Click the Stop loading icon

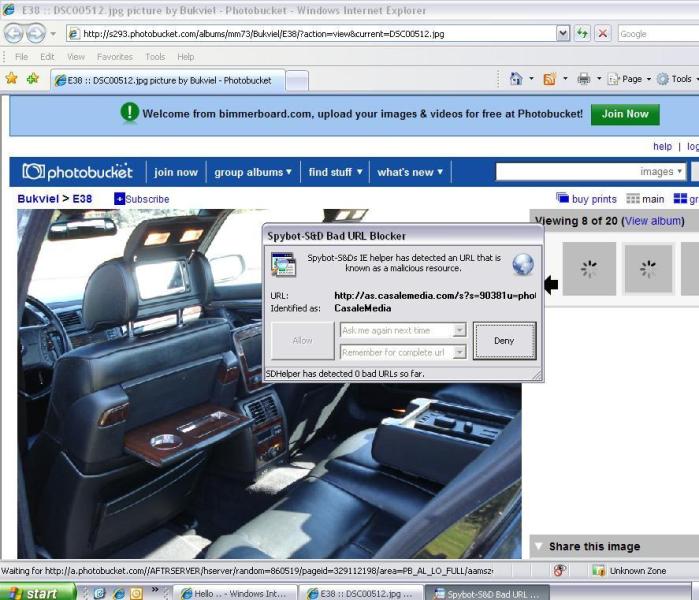tap(603, 33)
